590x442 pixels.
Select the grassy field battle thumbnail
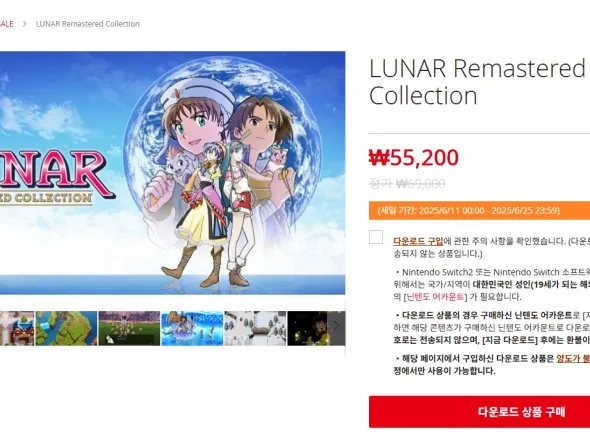tap(129, 328)
